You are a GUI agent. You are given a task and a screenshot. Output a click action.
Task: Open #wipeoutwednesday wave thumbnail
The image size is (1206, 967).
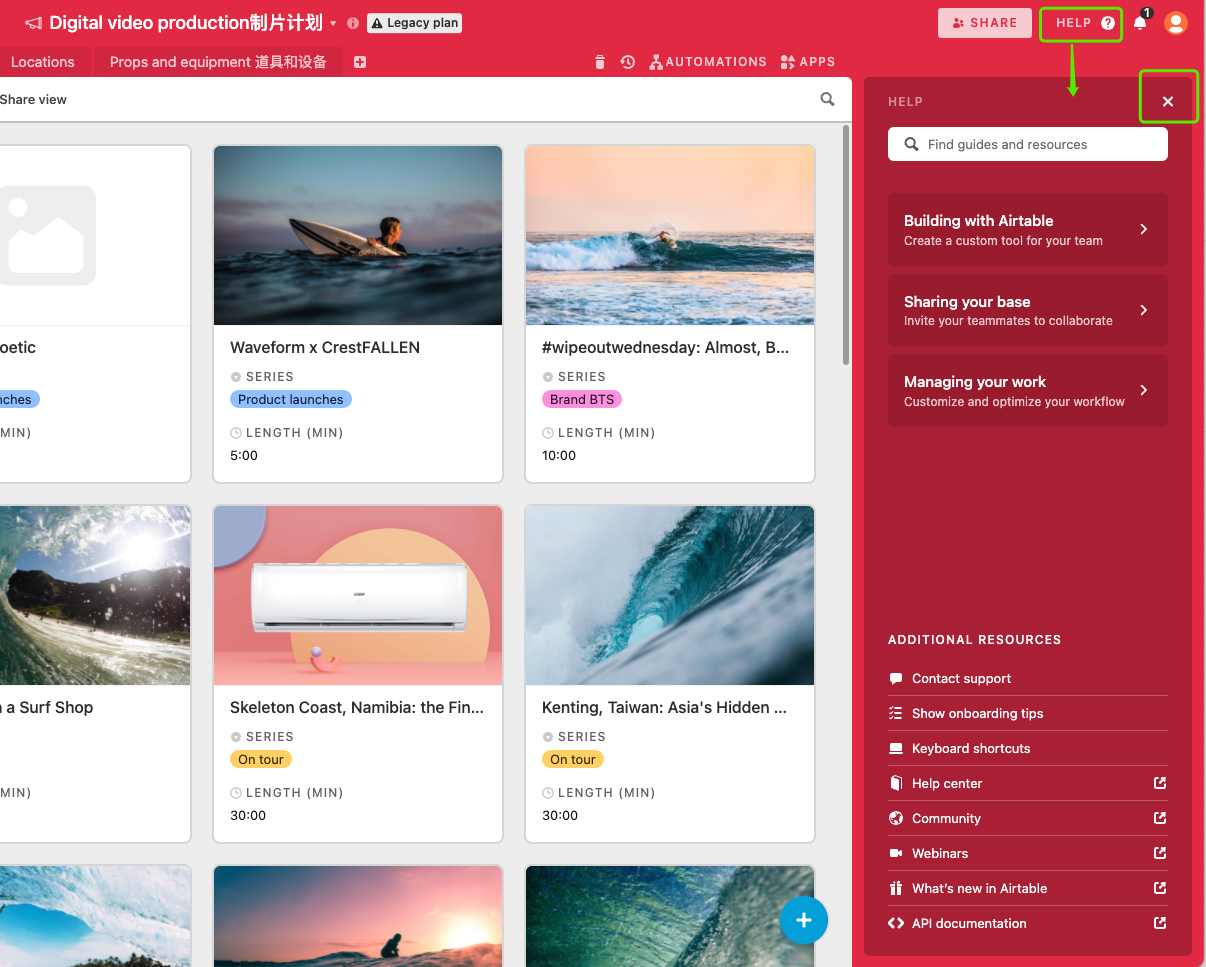(670, 235)
